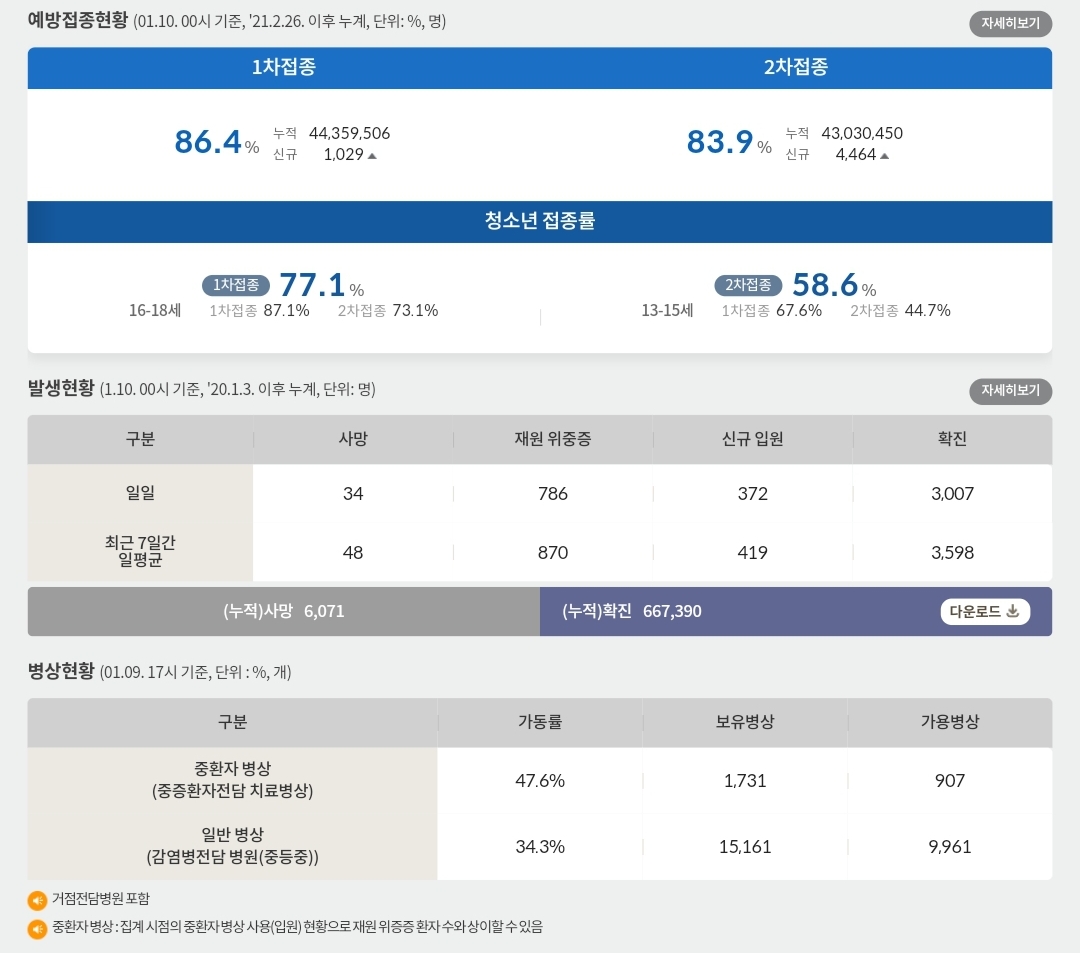Click the 86.4% first dose rate

(216, 143)
